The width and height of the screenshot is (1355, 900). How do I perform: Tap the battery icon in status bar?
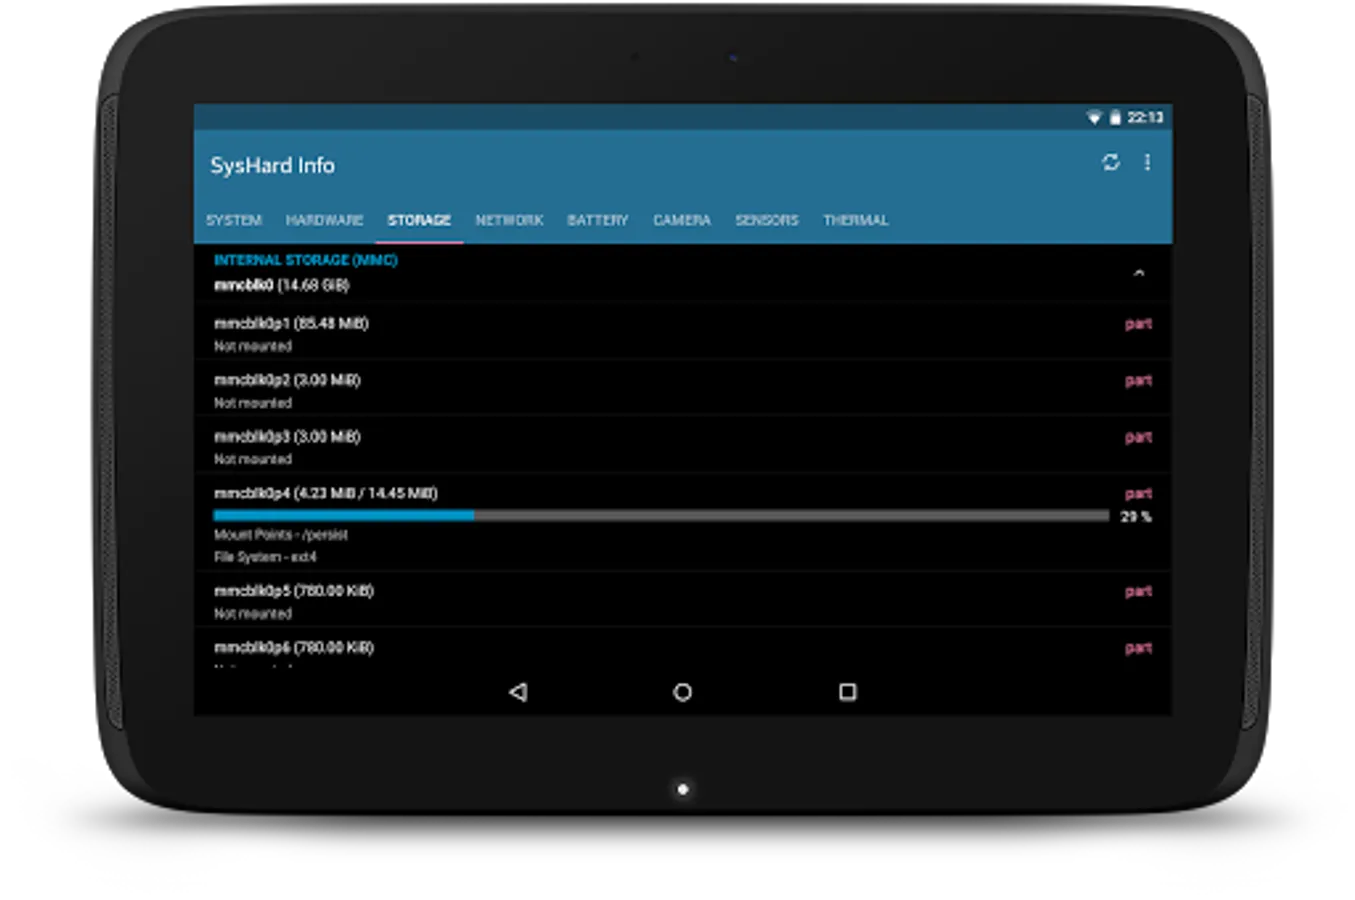(1115, 118)
